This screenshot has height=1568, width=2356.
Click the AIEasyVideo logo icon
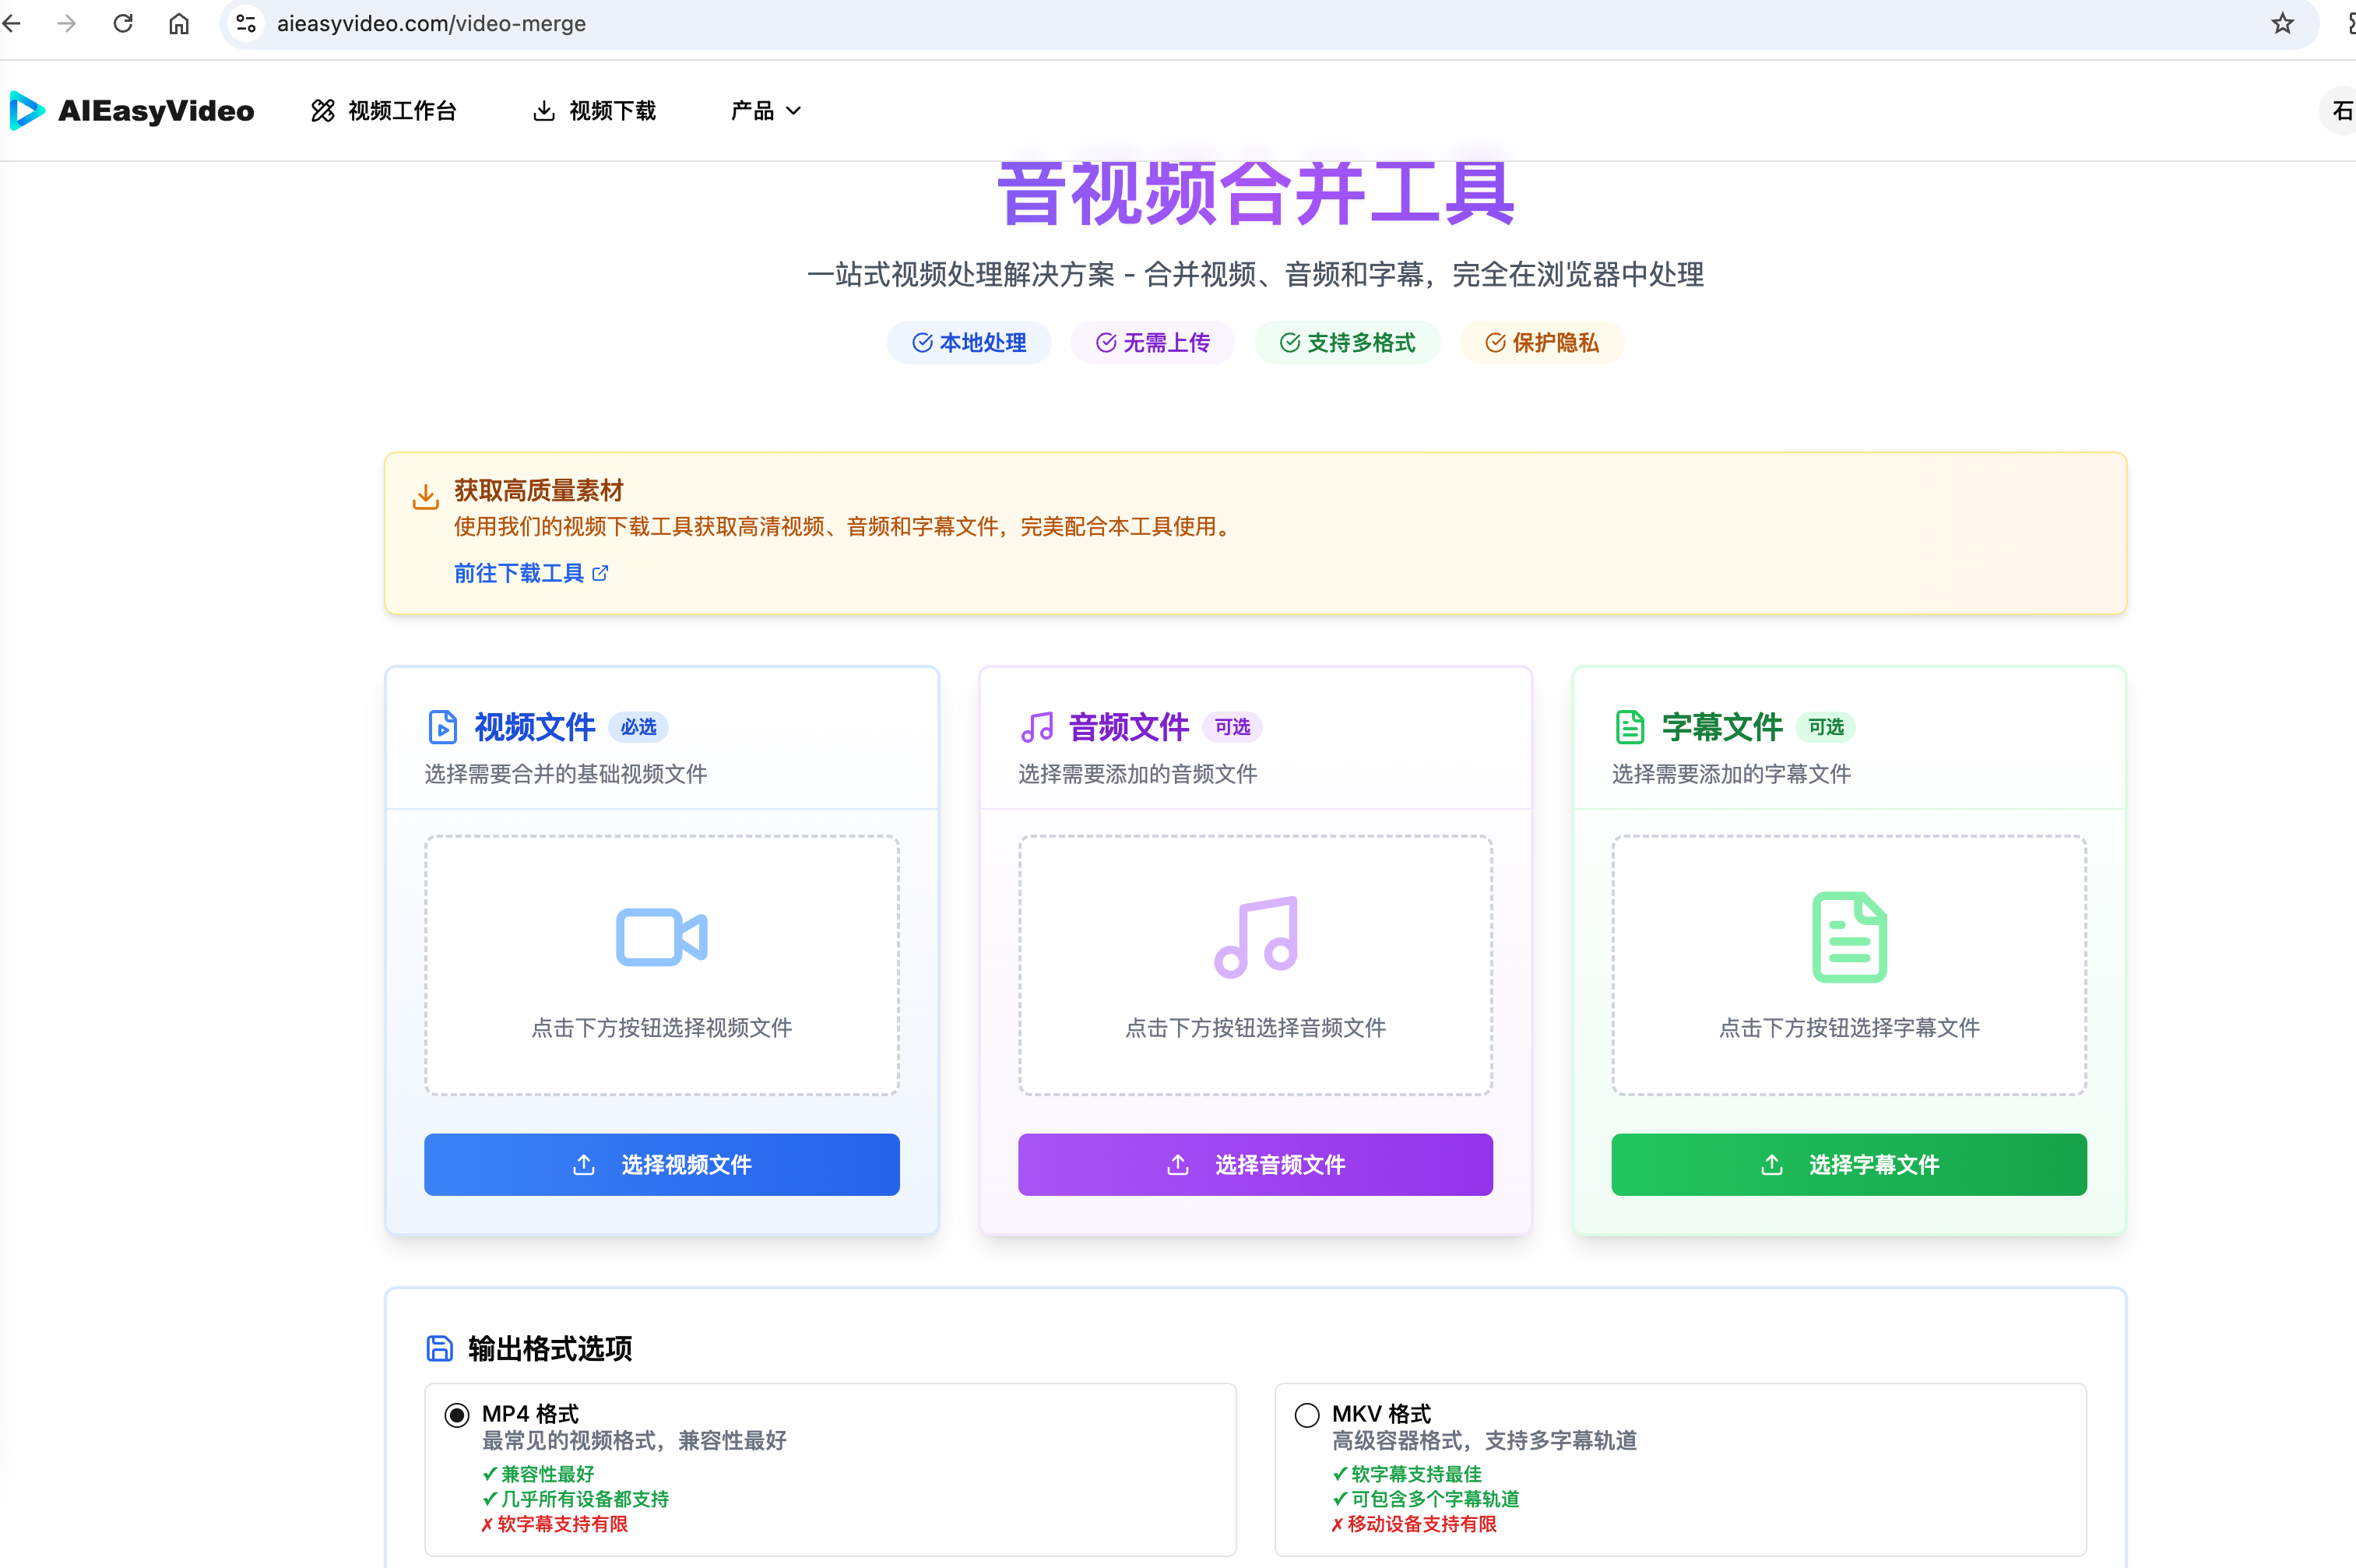tap(27, 110)
